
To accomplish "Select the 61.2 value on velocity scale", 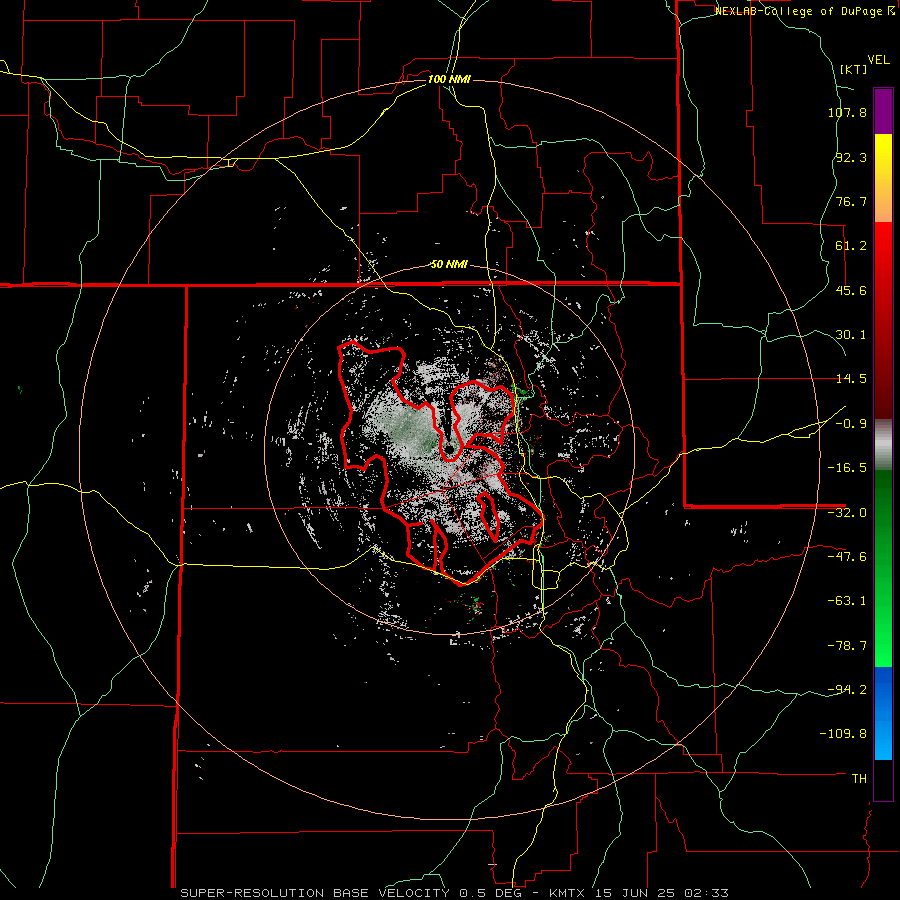I will [x=851, y=246].
